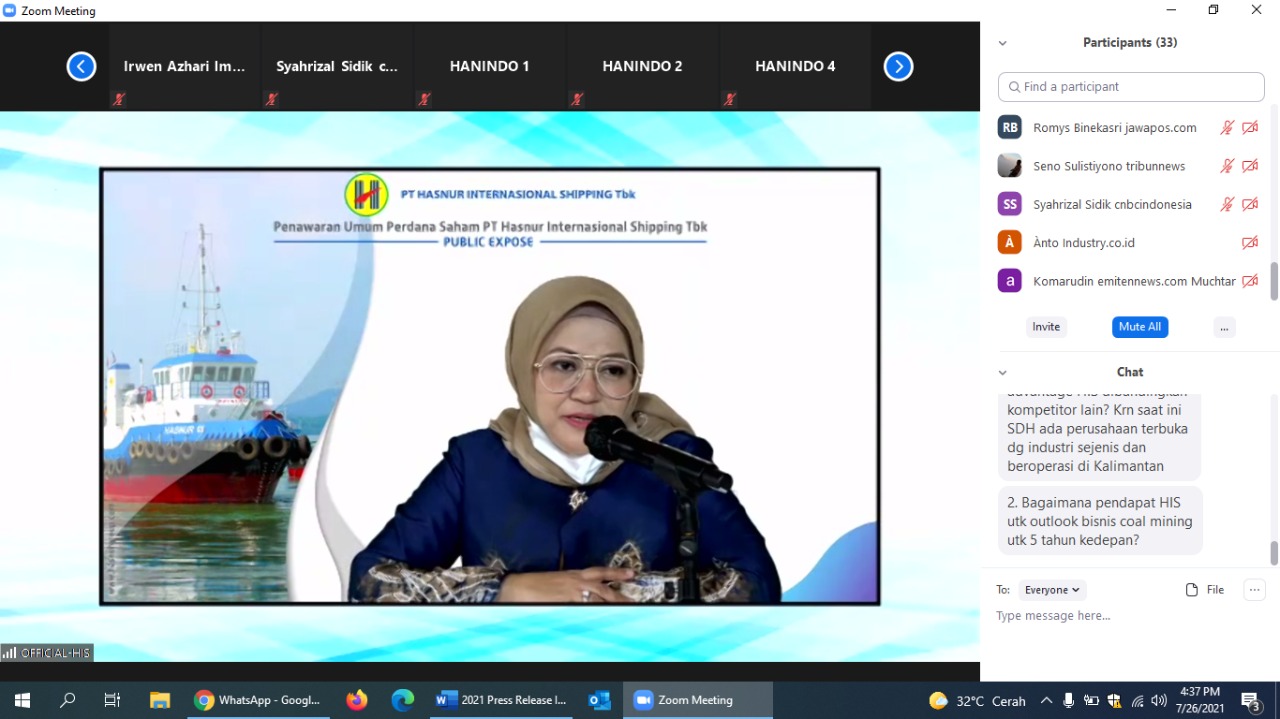Click the "..." menu next to the File button
The width and height of the screenshot is (1280, 719).
(x=1254, y=589)
